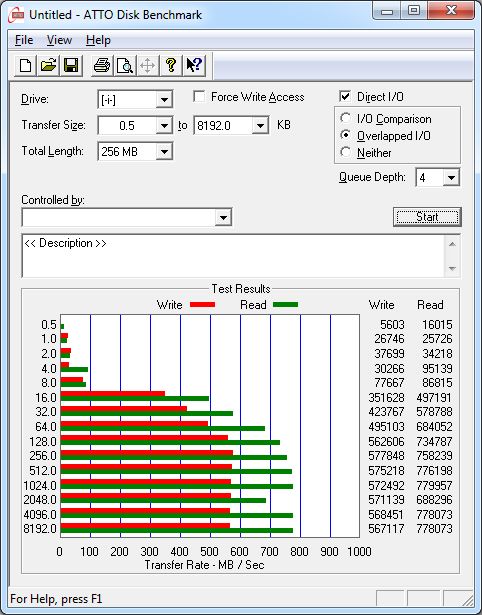This screenshot has width=482, height=615.
Task: Click inside the Description text field
Action: [x=234, y=256]
